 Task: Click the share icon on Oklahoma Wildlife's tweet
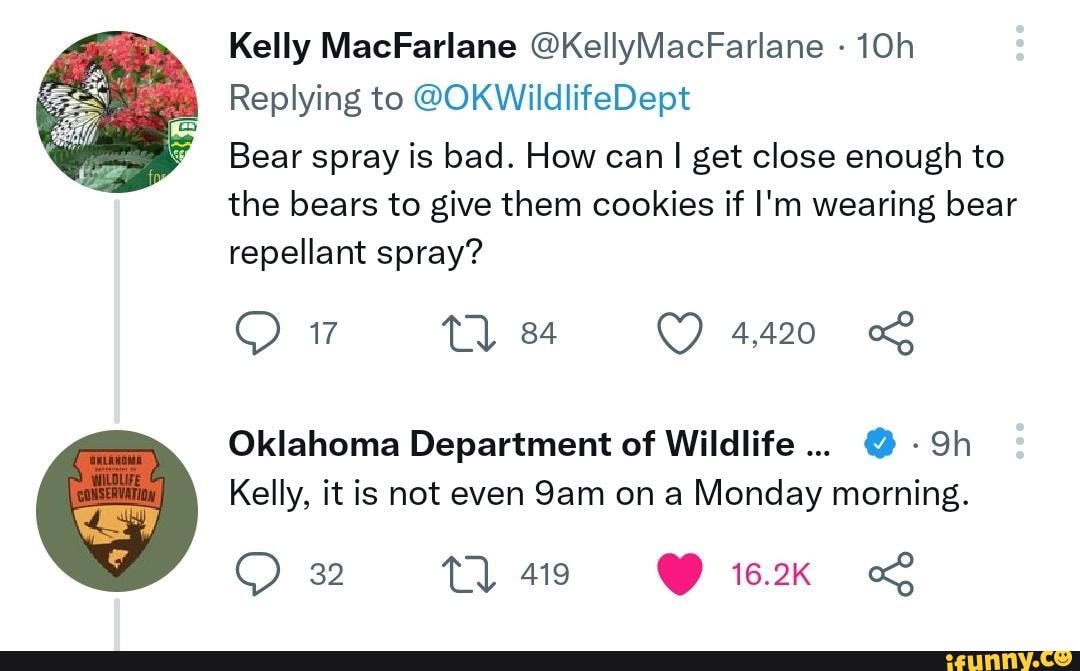[891, 574]
